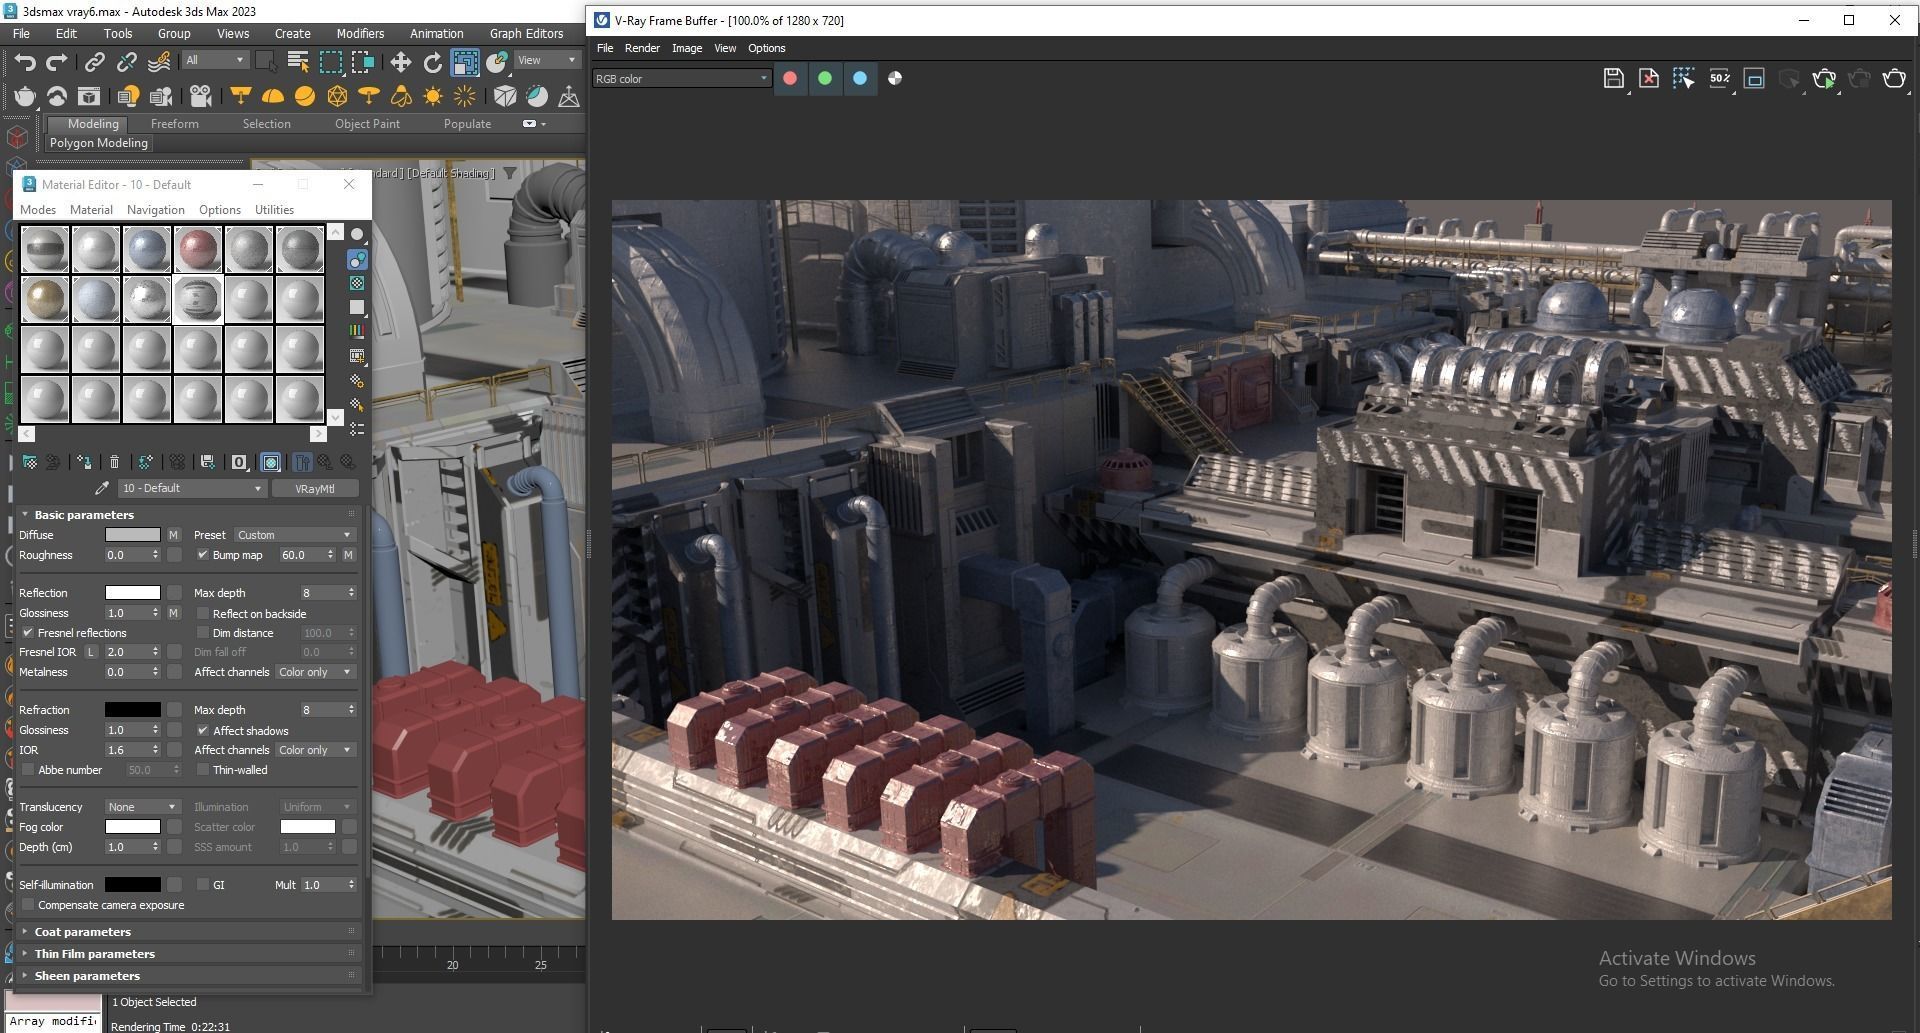Viewport: 1920px width, 1033px height.
Task: Click the VRayMtl material type button
Action: pos(315,489)
